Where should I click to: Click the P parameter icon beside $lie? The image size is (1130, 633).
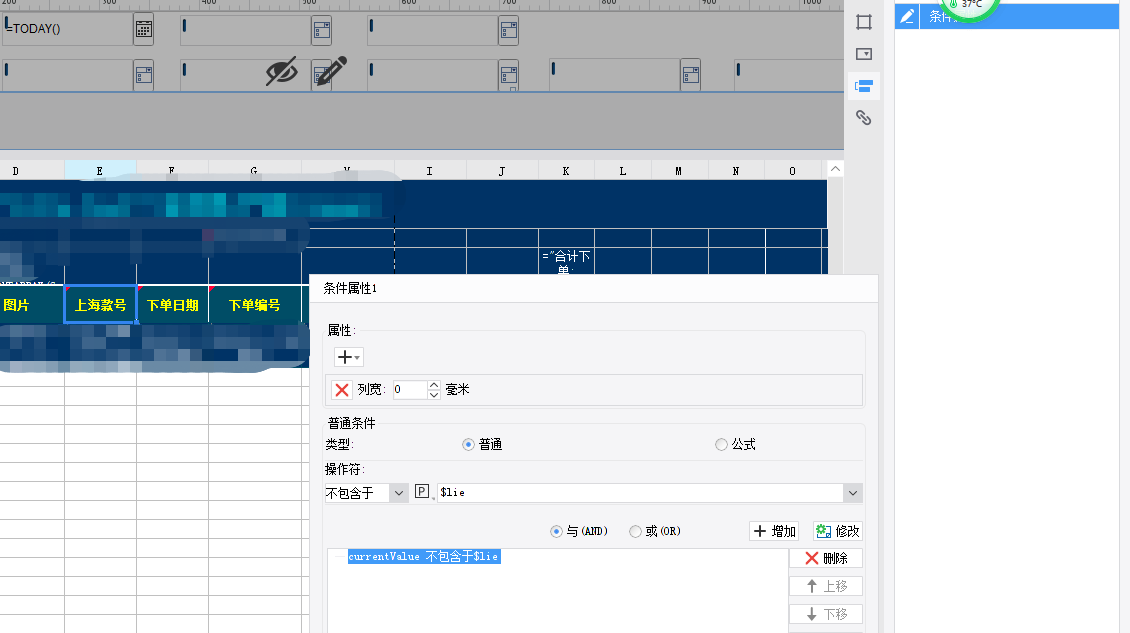[x=422, y=492]
